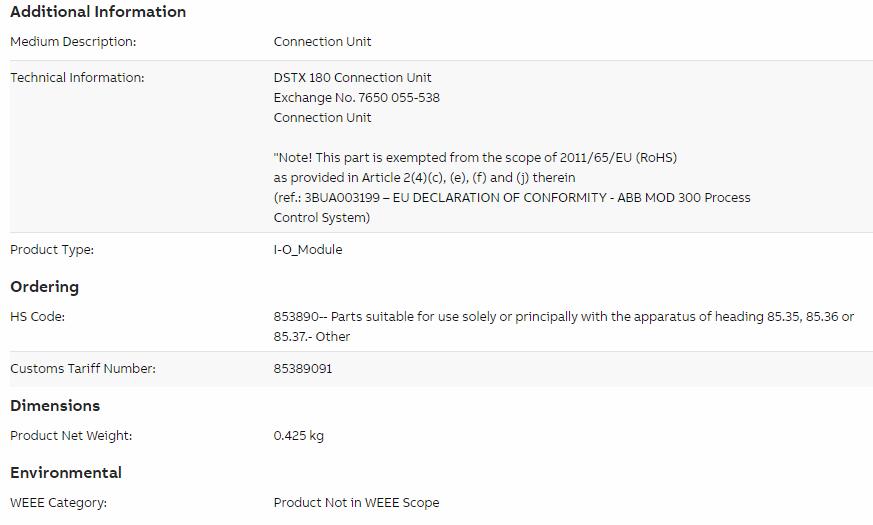Screen dimensions: 873x525
Task: Click the Exchange No. 7650 055-538 line
Action: [356, 97]
